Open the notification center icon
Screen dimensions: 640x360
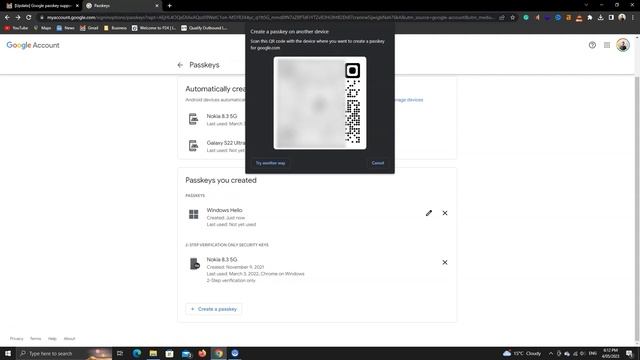point(629,353)
